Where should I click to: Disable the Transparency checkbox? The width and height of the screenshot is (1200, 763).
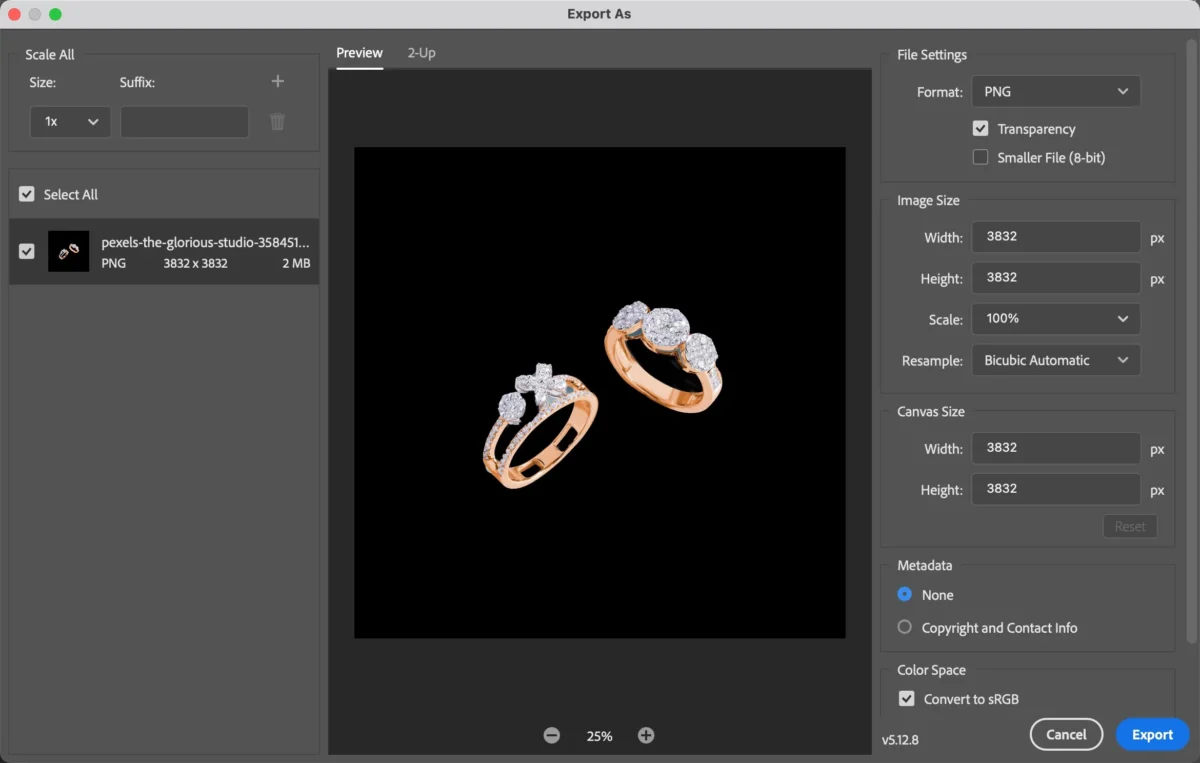pos(981,128)
